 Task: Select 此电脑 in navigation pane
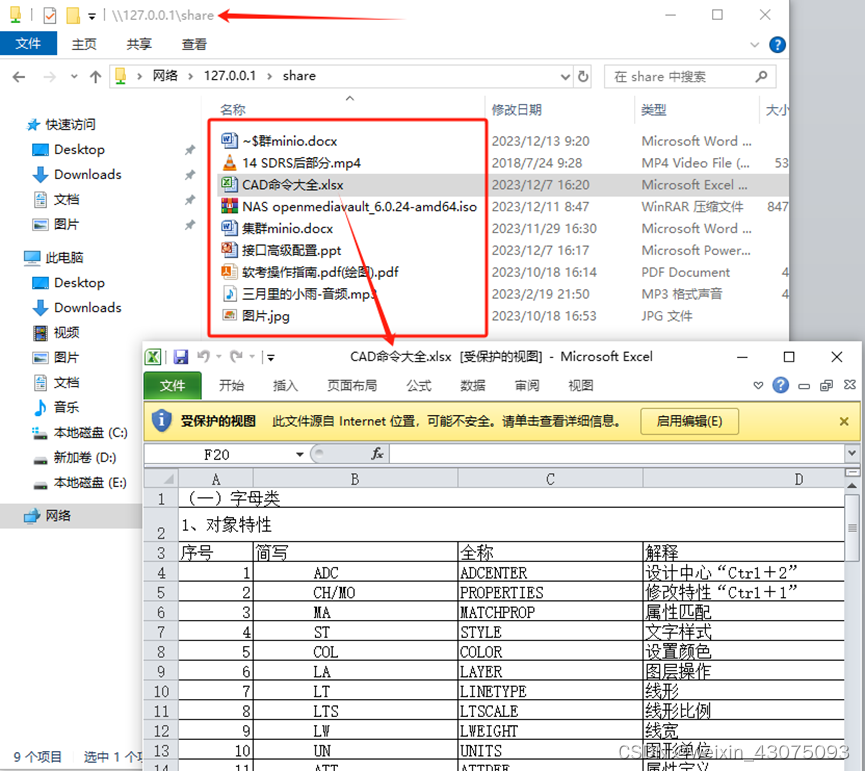click(64, 258)
